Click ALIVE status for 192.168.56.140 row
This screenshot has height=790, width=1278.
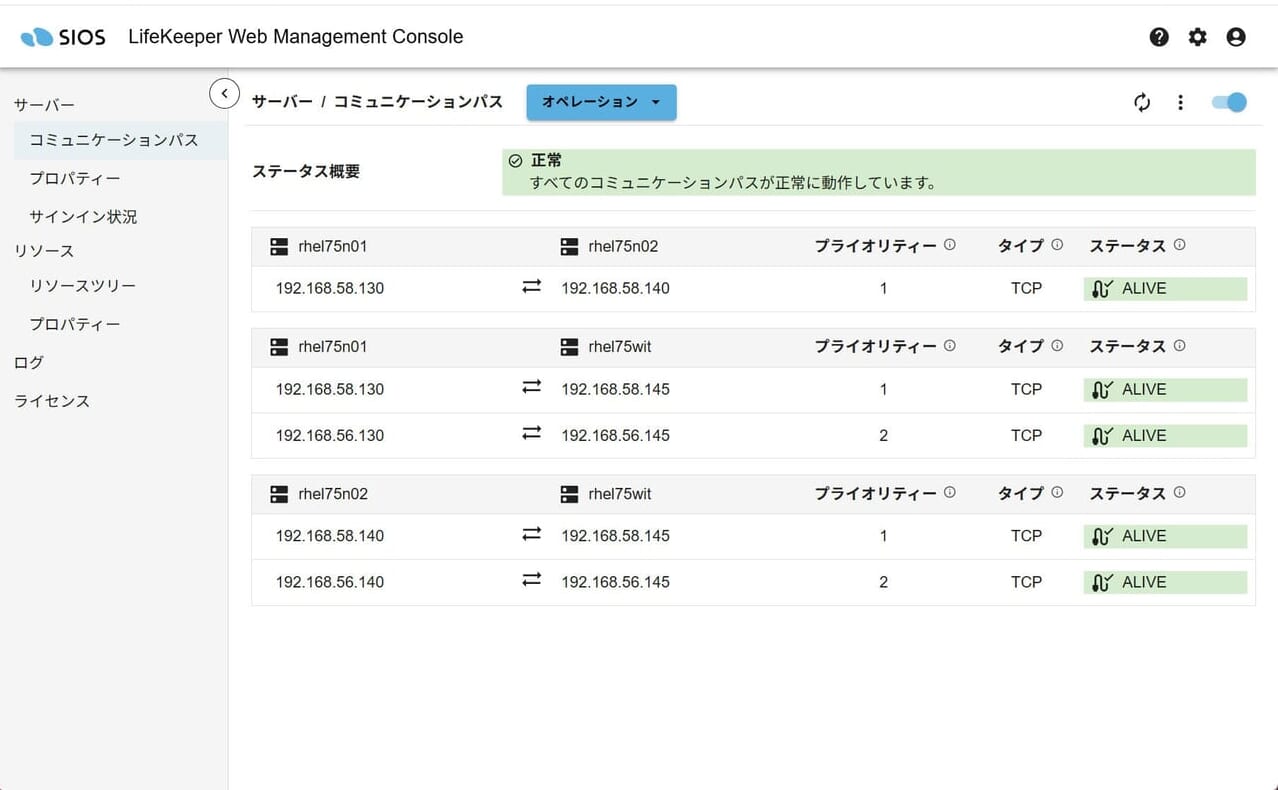click(1165, 583)
